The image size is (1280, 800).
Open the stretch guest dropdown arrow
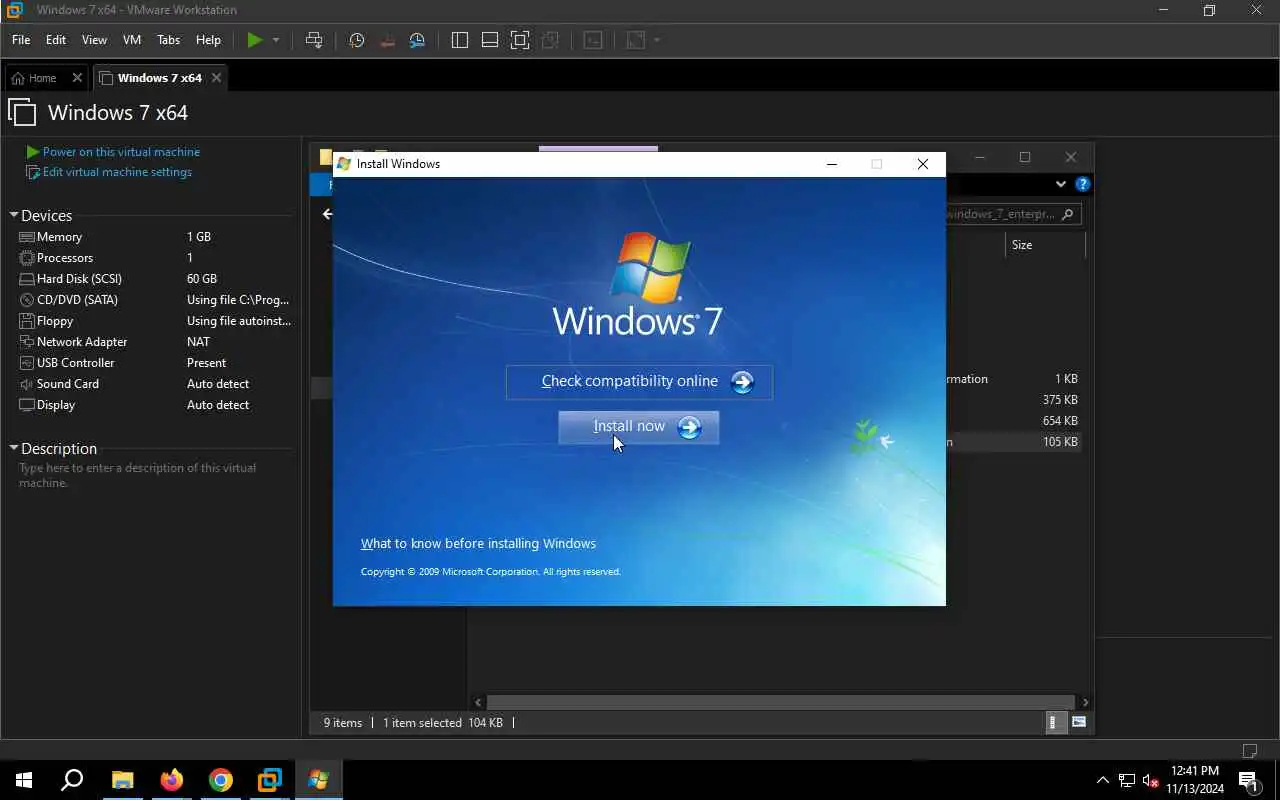[657, 40]
